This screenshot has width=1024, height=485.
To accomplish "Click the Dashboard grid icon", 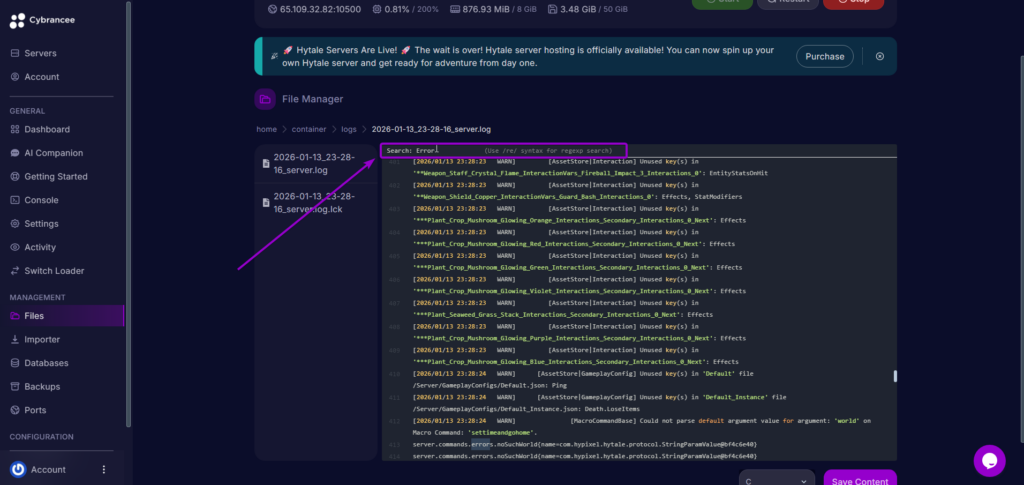I will (15, 129).
